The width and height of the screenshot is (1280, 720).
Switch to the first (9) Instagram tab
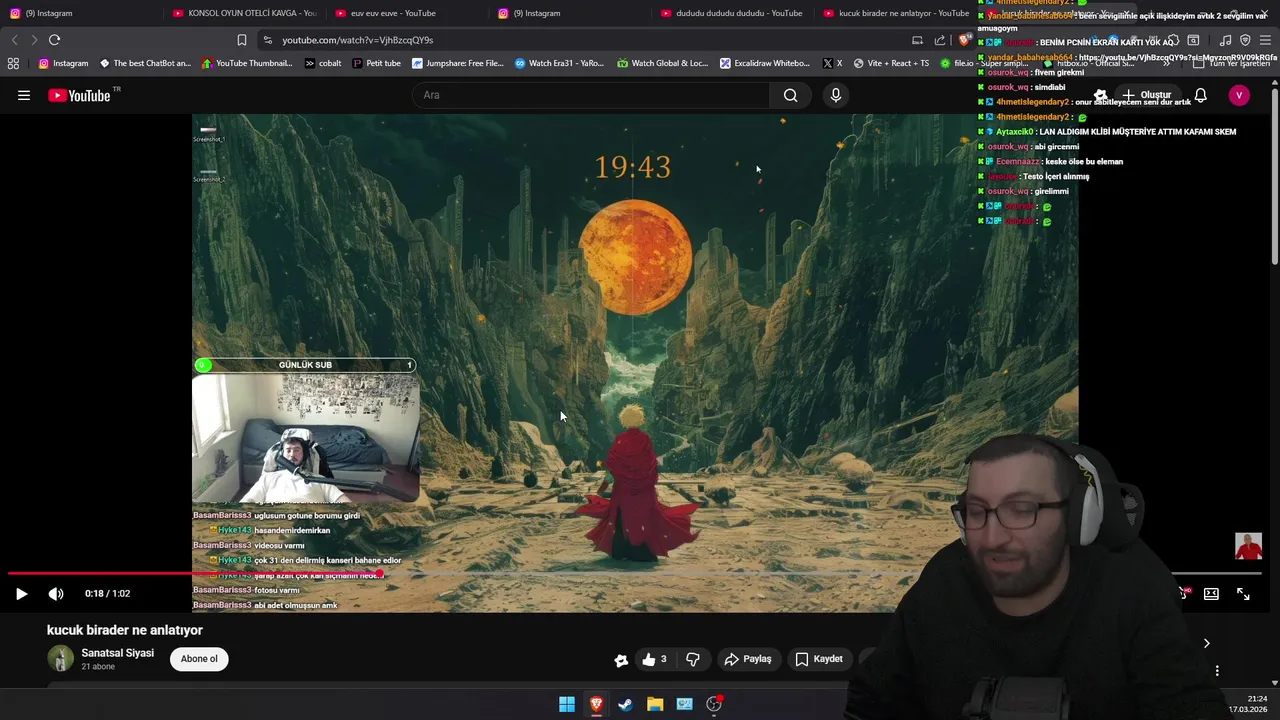click(80, 13)
